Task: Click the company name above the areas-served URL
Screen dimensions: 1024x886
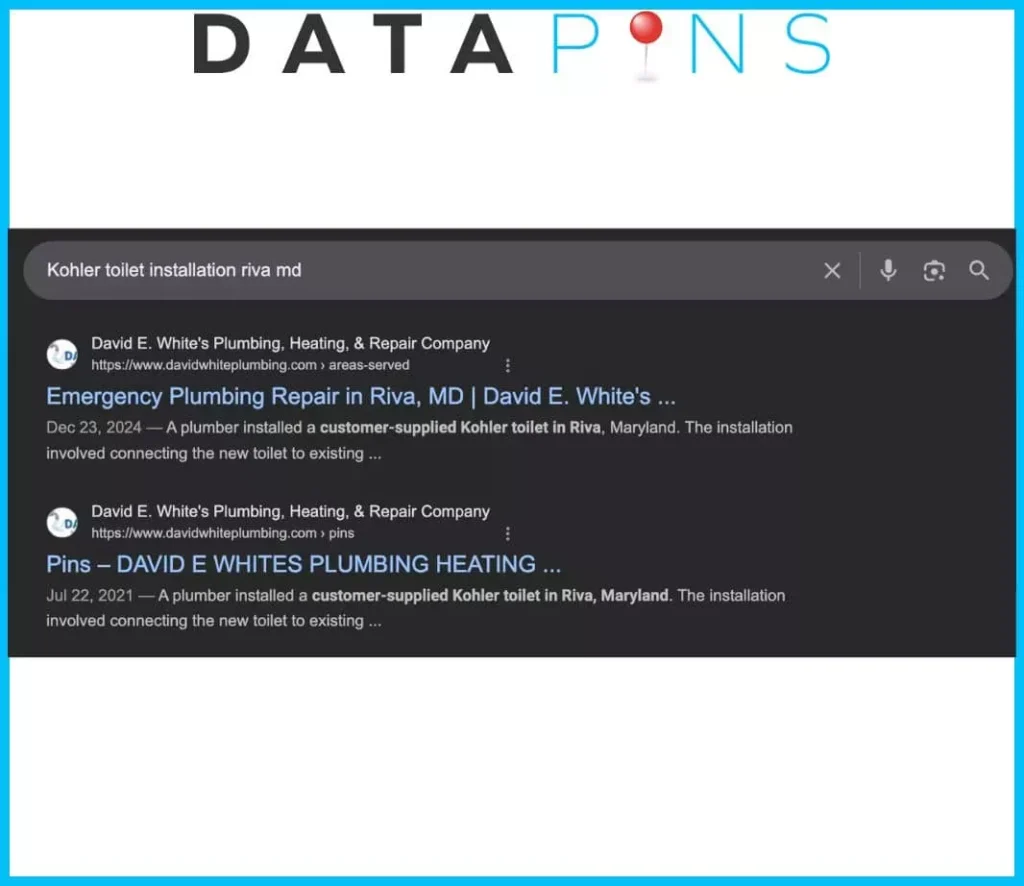Action: coord(290,344)
